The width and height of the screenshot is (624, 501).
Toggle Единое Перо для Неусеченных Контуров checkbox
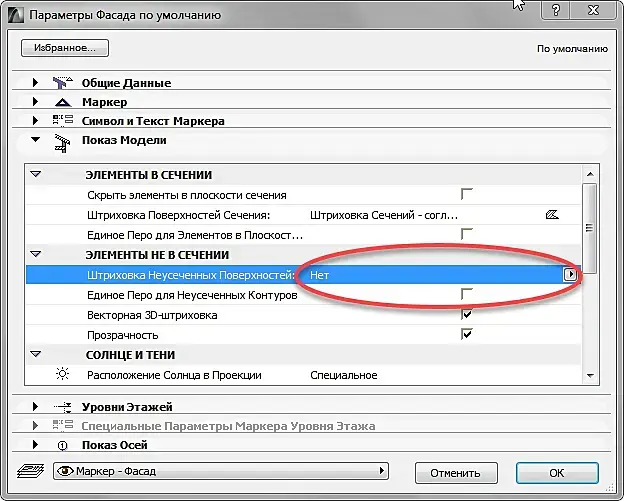point(466,294)
